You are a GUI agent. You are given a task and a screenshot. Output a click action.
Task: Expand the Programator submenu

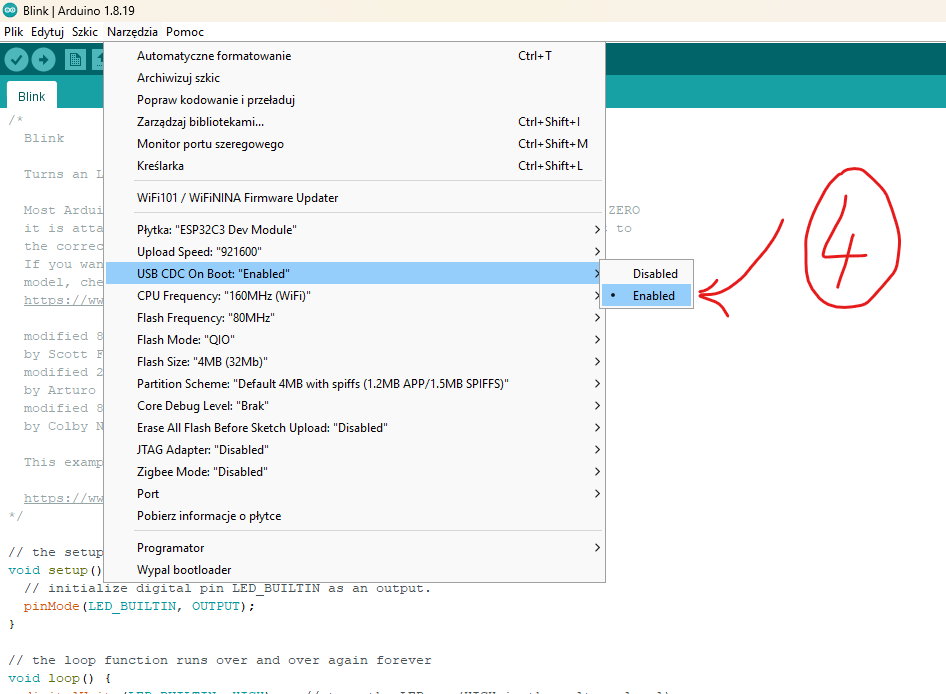click(355, 548)
